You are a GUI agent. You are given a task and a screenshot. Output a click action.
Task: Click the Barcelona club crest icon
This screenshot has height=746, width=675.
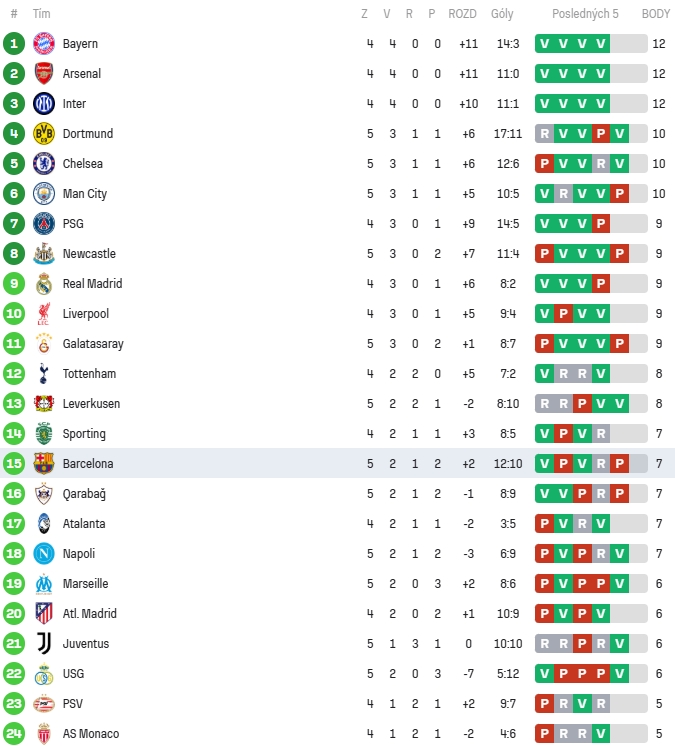(43, 464)
